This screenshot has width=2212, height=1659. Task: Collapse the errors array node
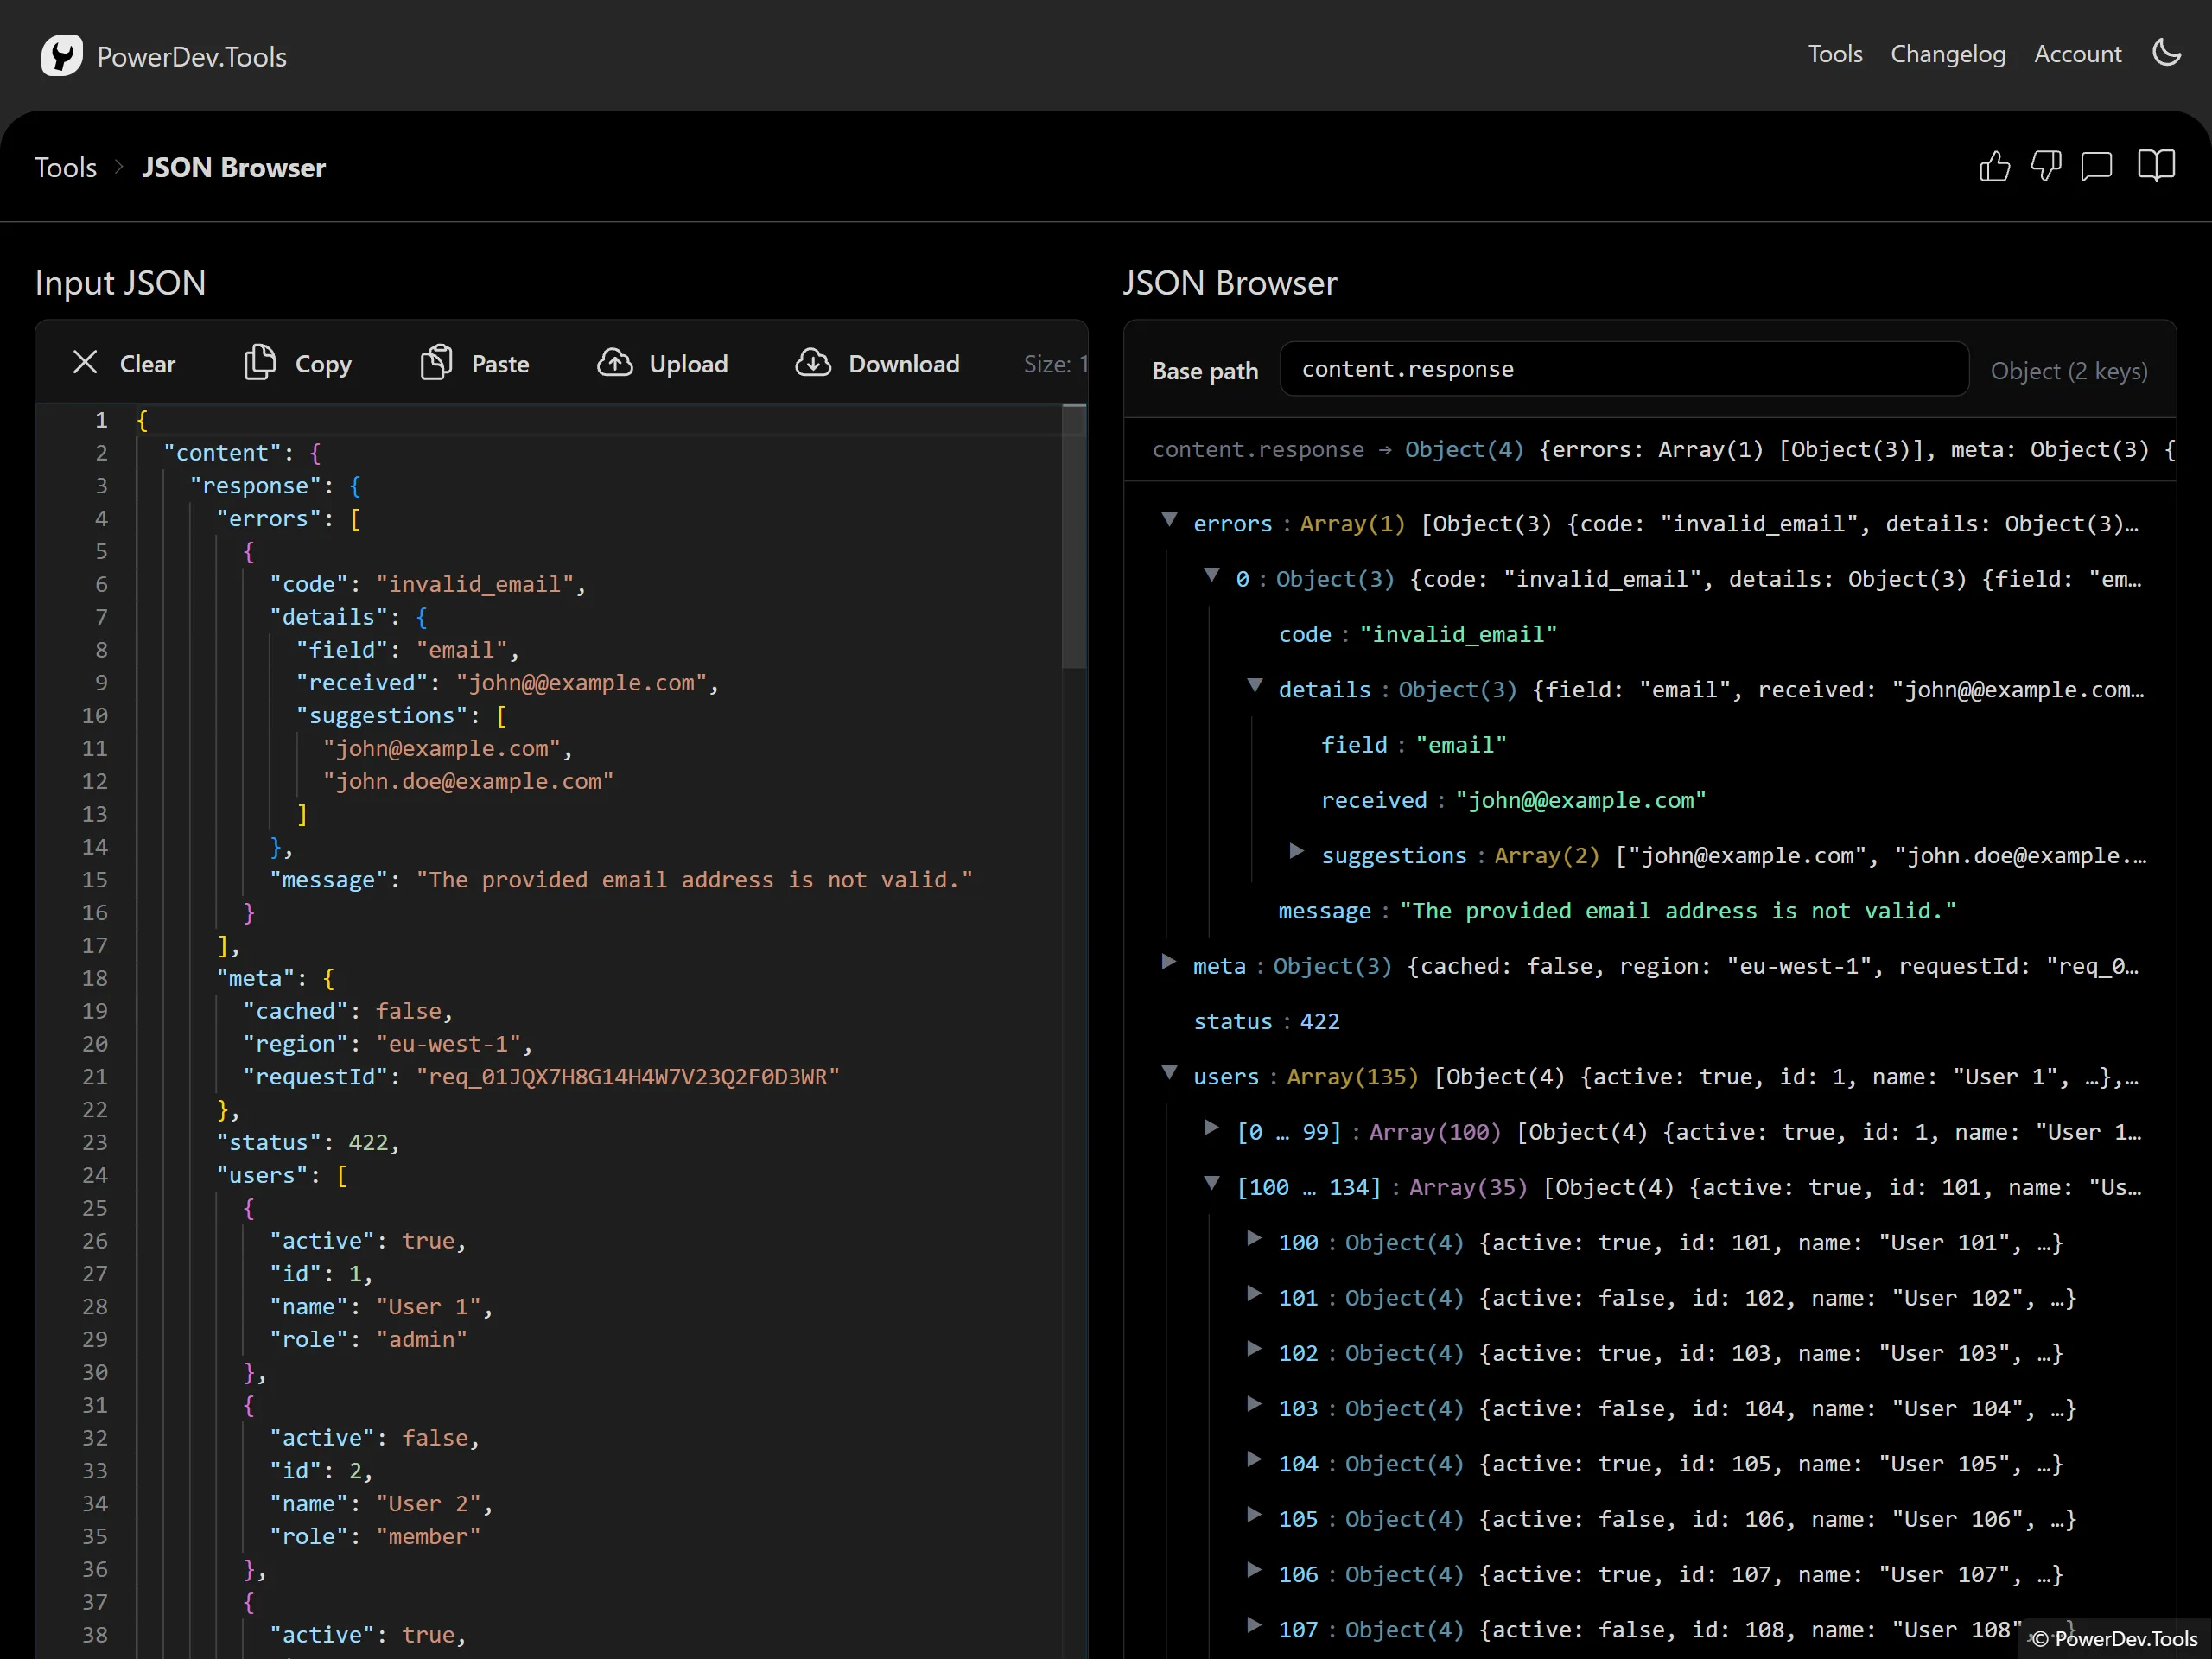coord(1170,521)
